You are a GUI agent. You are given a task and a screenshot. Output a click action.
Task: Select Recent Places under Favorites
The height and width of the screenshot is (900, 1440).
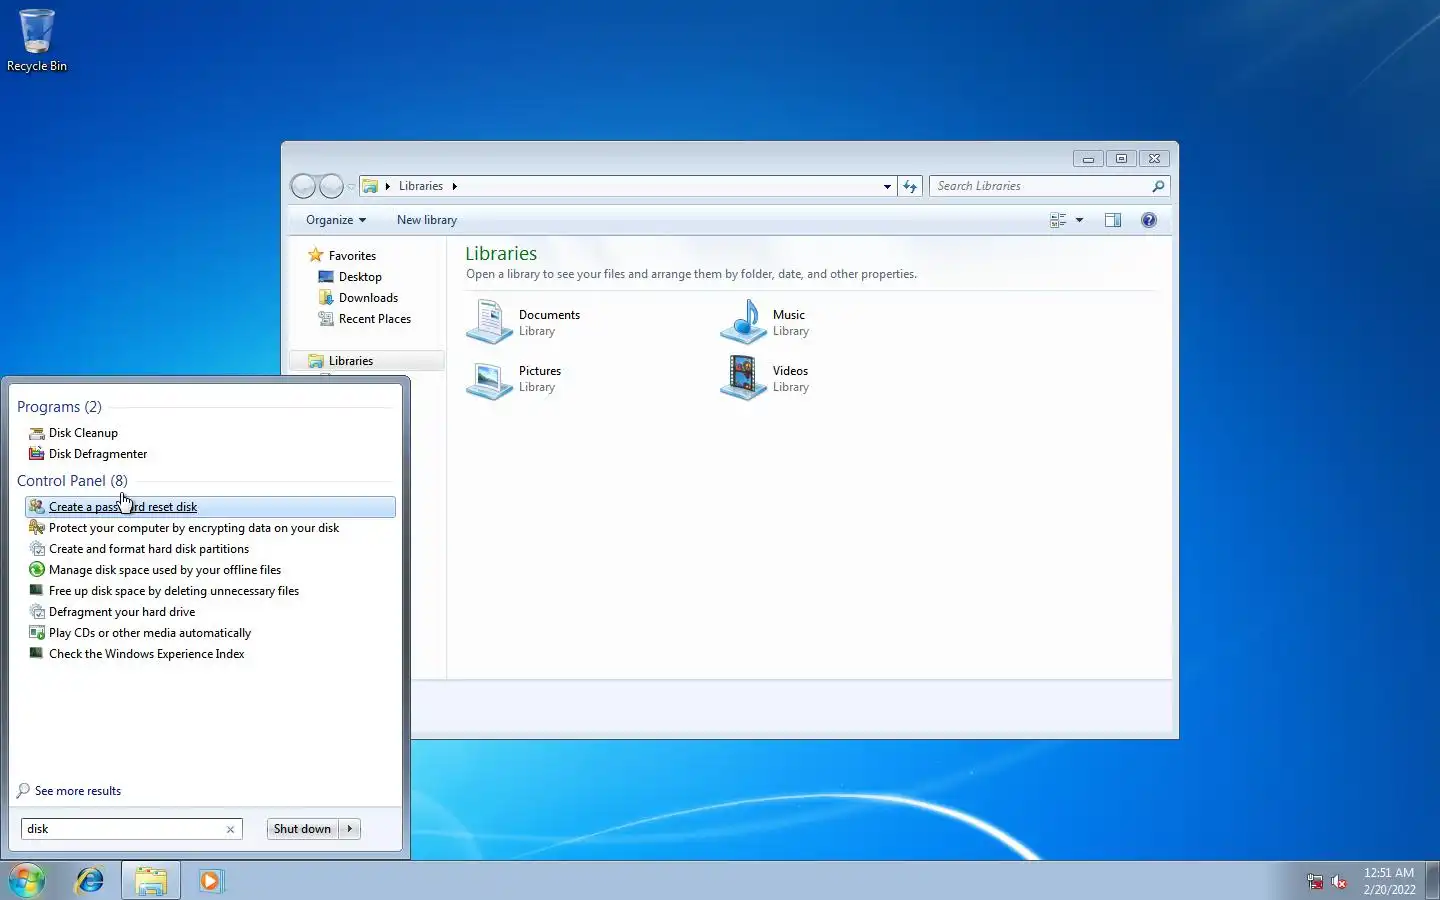(x=375, y=319)
